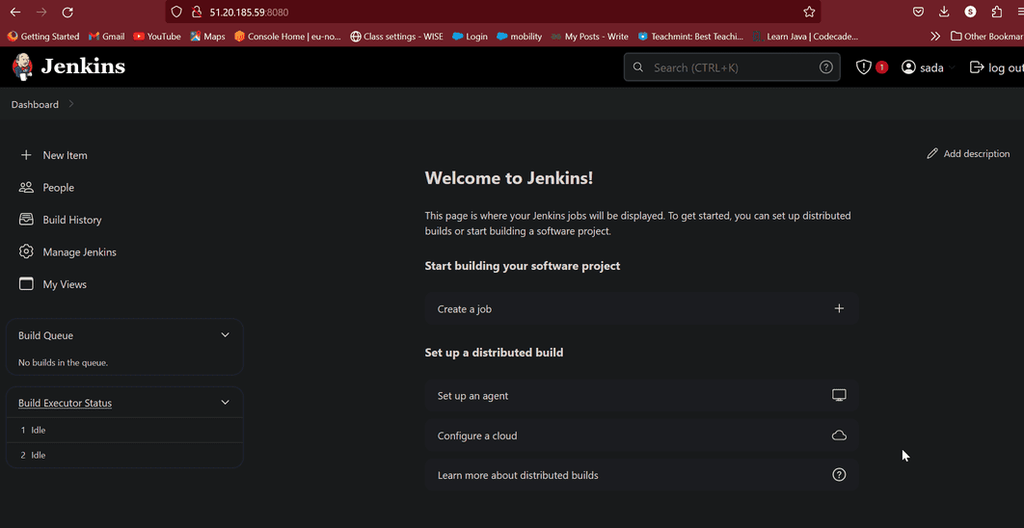The height and width of the screenshot is (528, 1024).
Task: Open the Gmail bookmark
Action: (106, 36)
